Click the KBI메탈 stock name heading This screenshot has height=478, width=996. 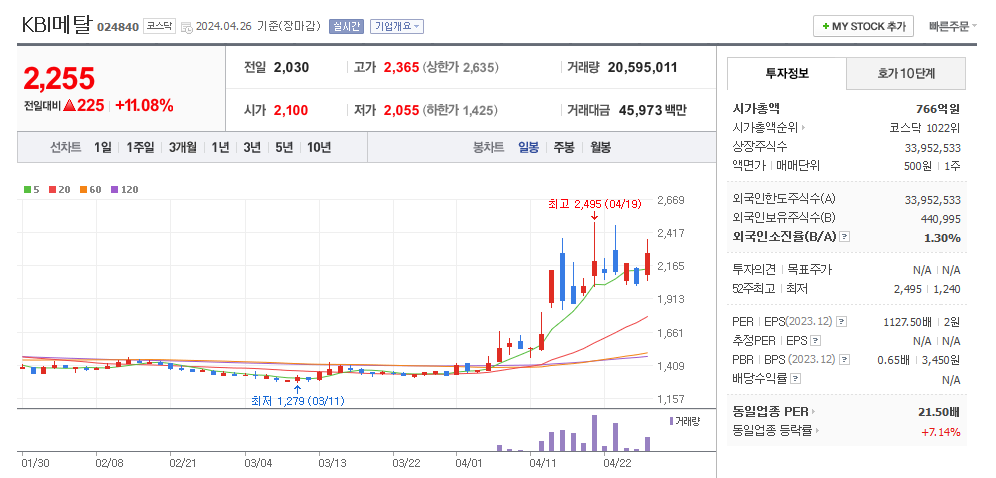57,25
